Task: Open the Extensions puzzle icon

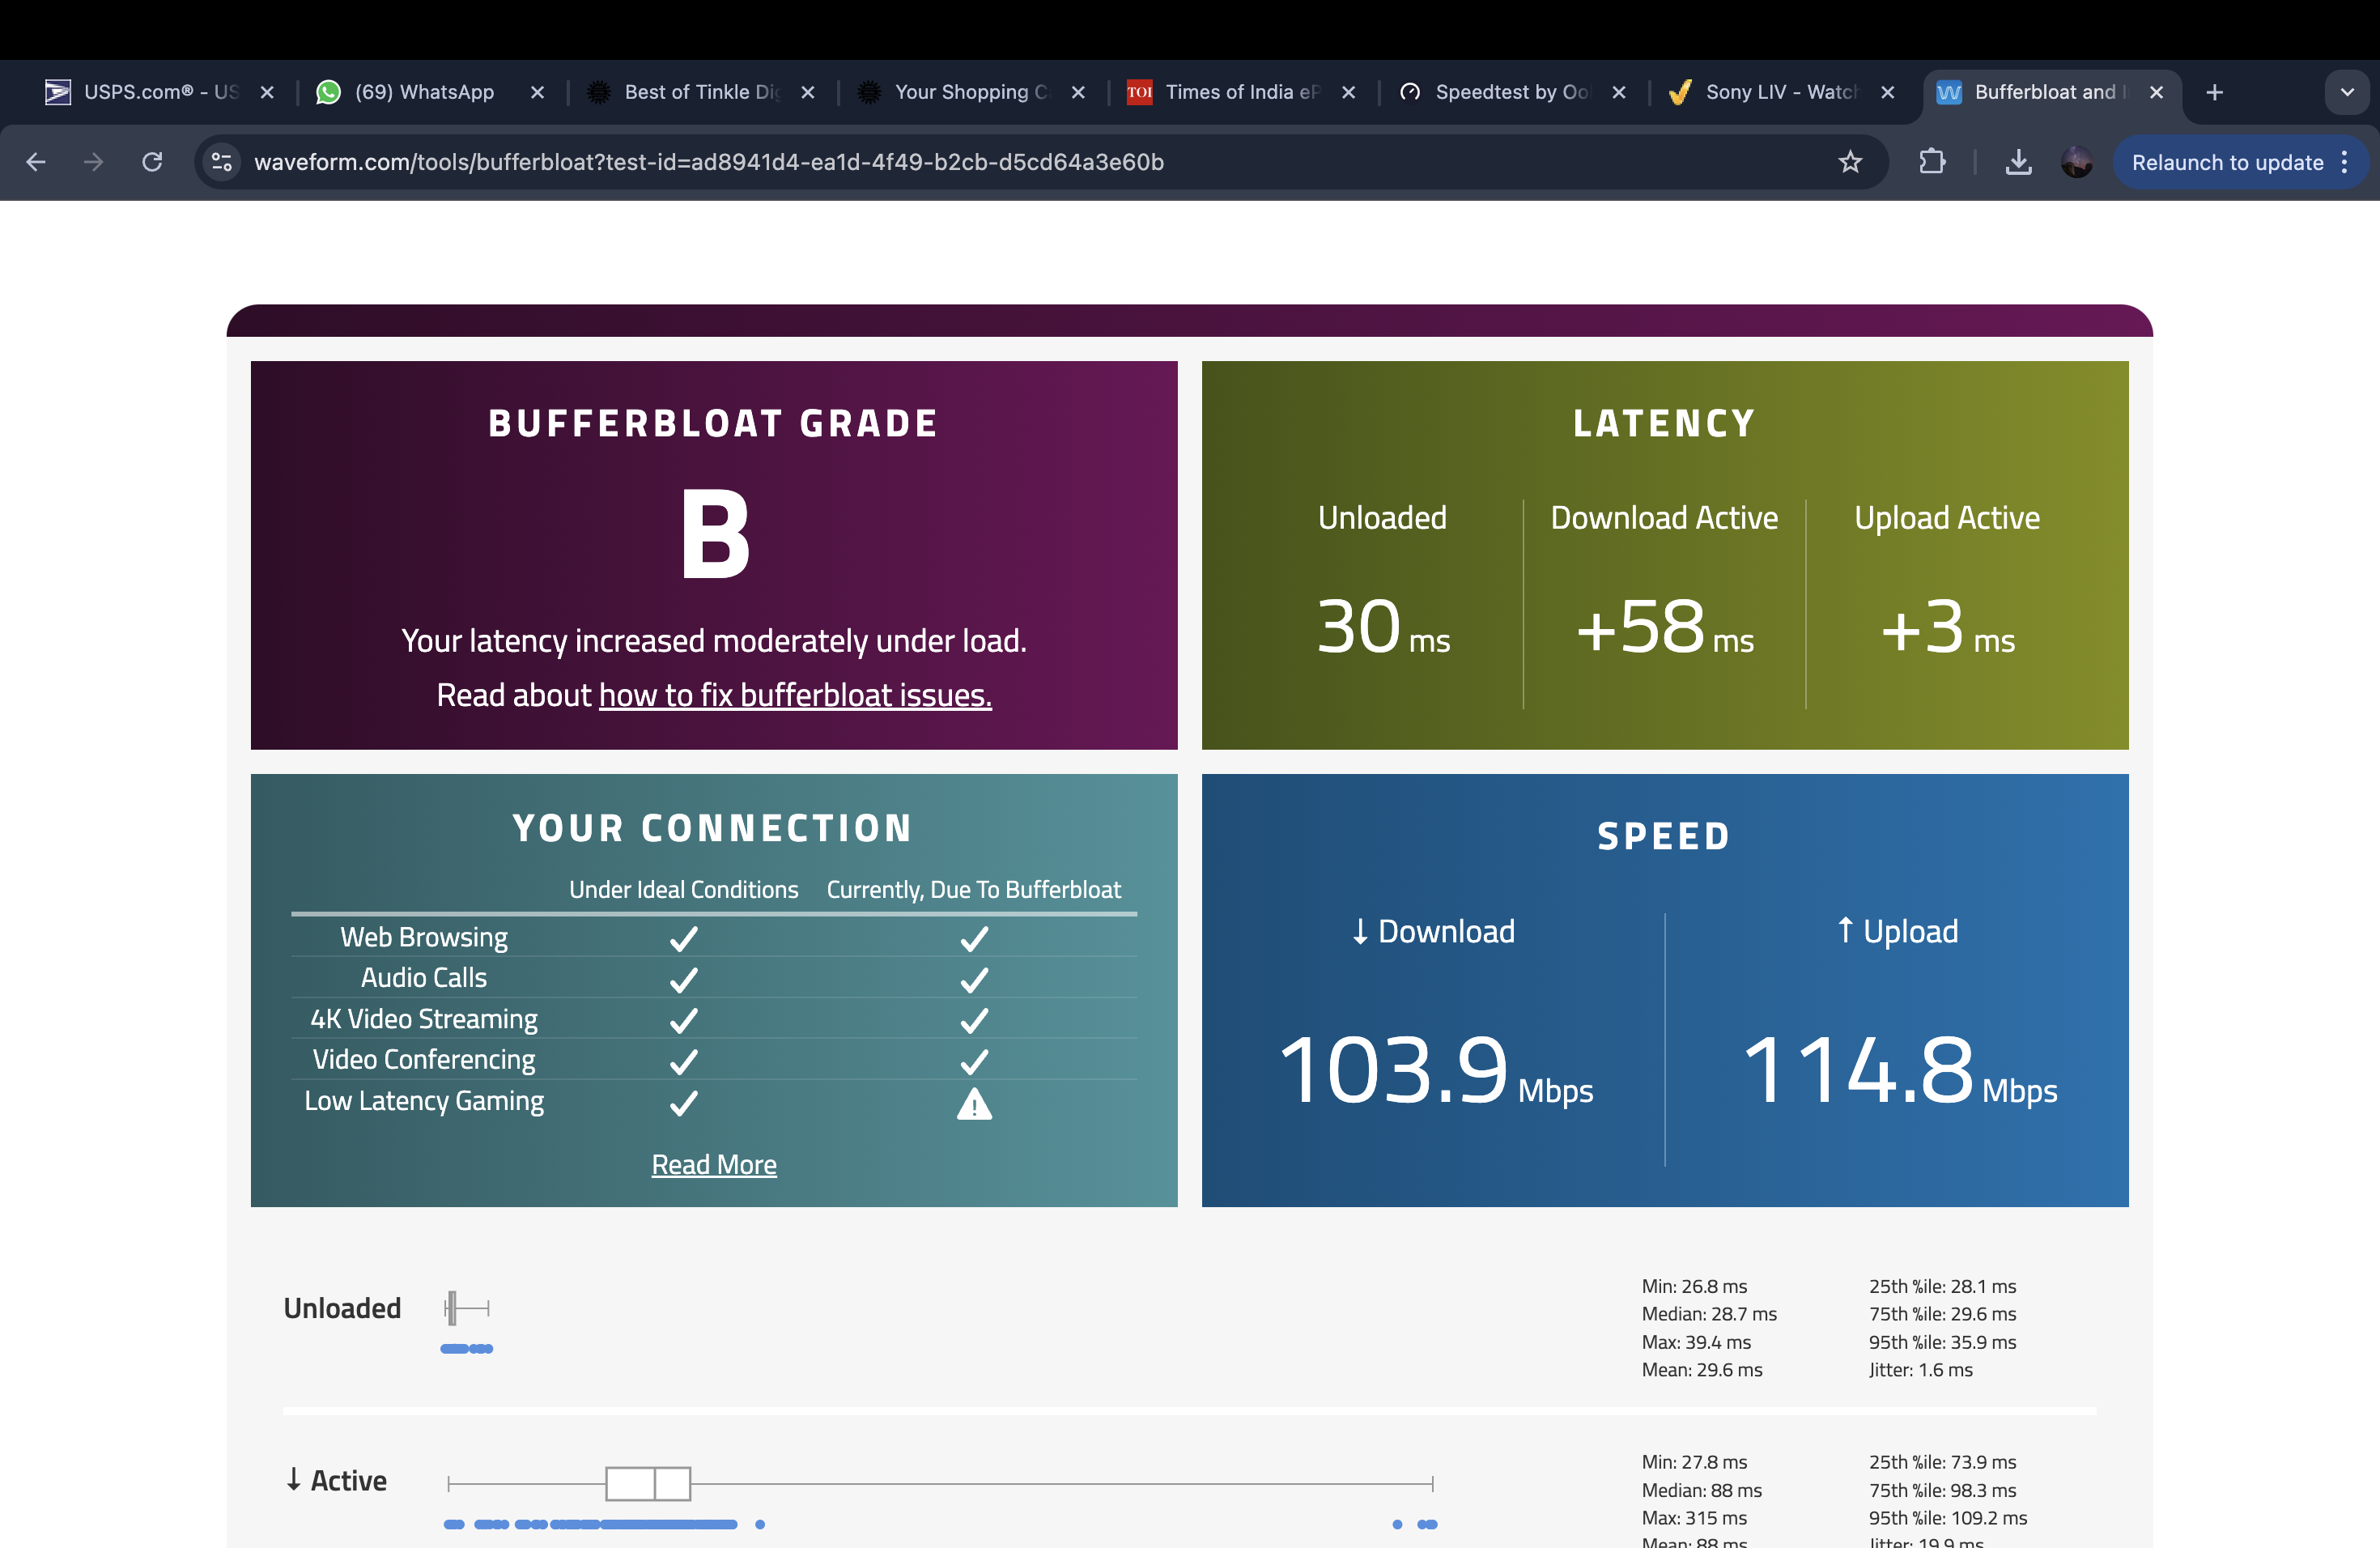Action: point(1932,162)
